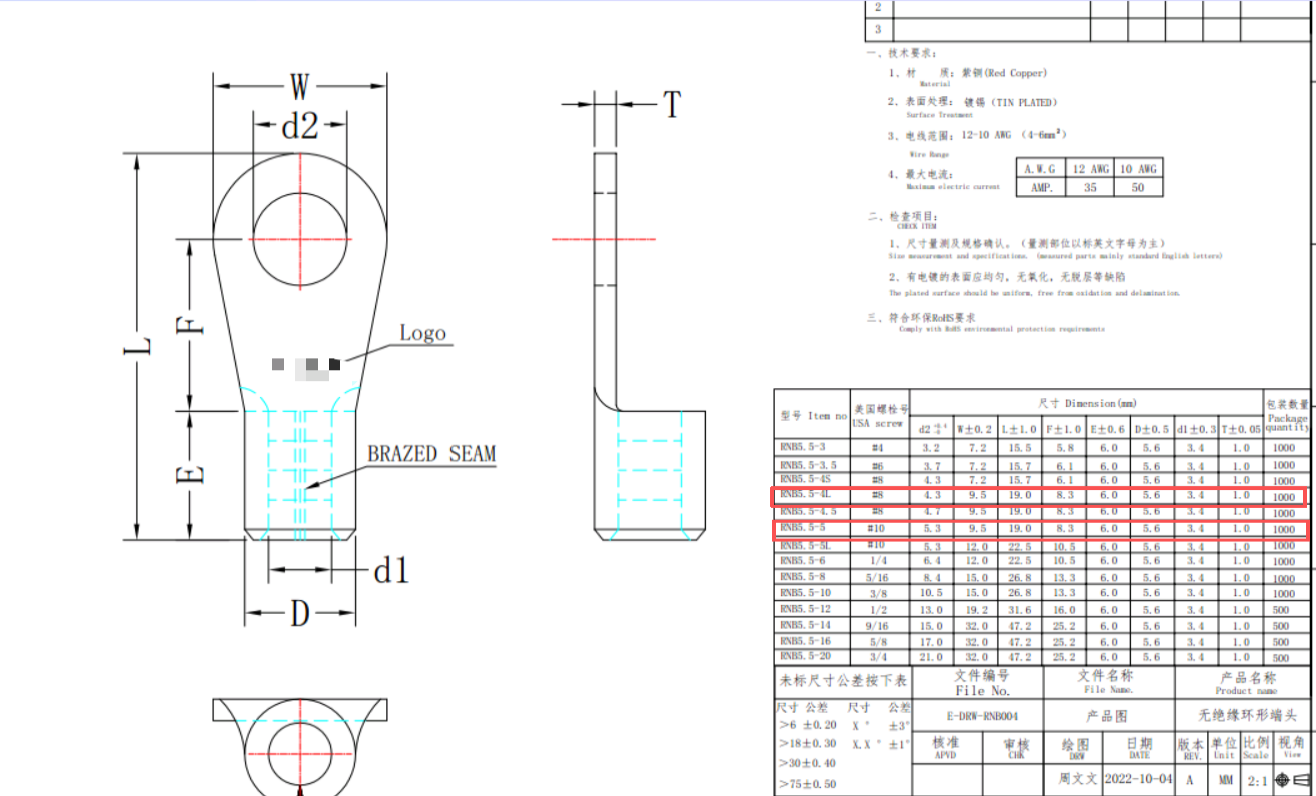Click the 周文文 drafter name cell
The width and height of the screenshot is (1316, 796).
pyautogui.click(x=1077, y=779)
